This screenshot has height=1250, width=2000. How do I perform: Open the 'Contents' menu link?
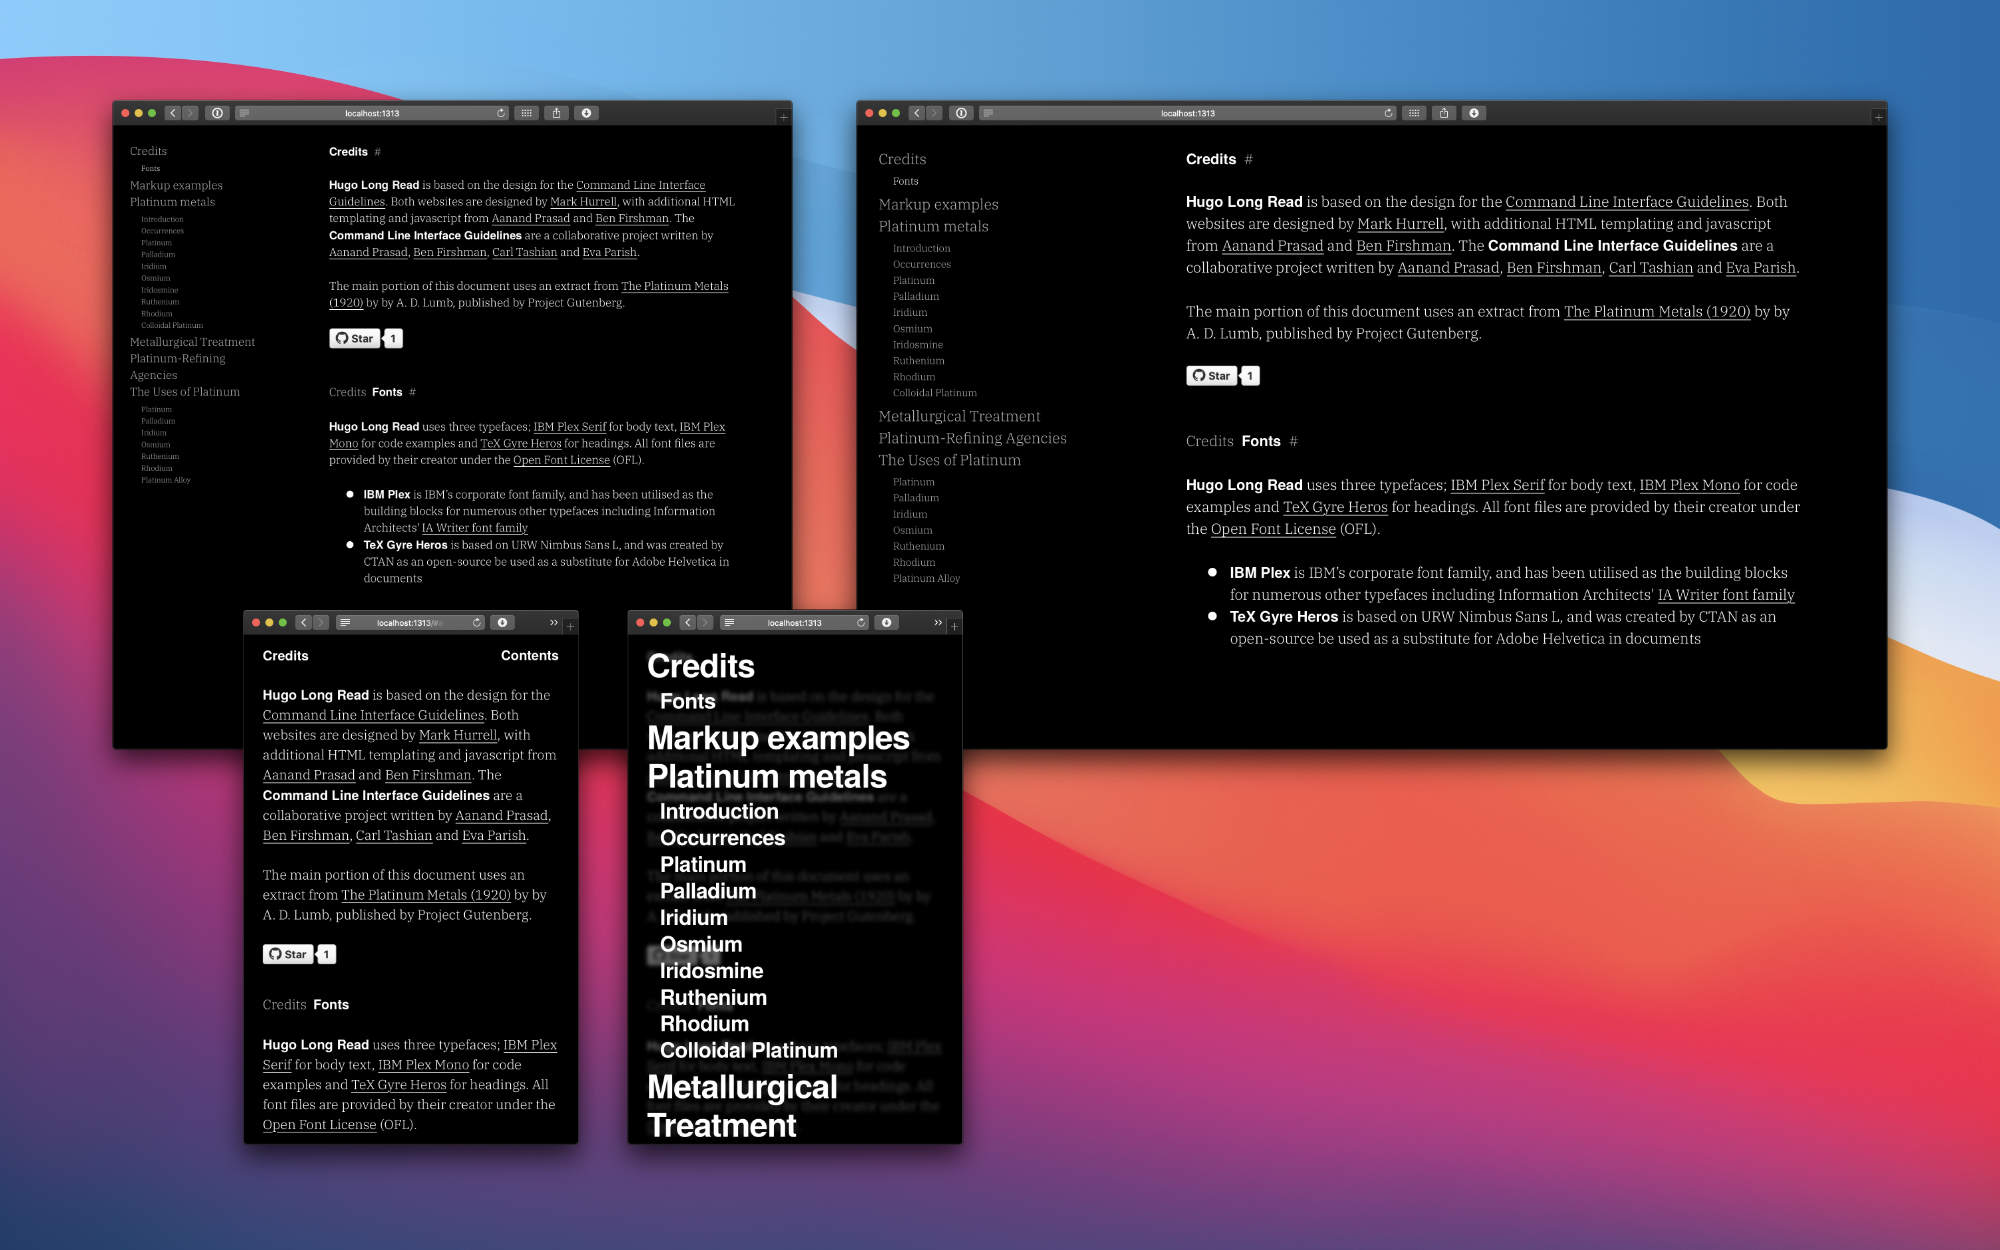(529, 655)
